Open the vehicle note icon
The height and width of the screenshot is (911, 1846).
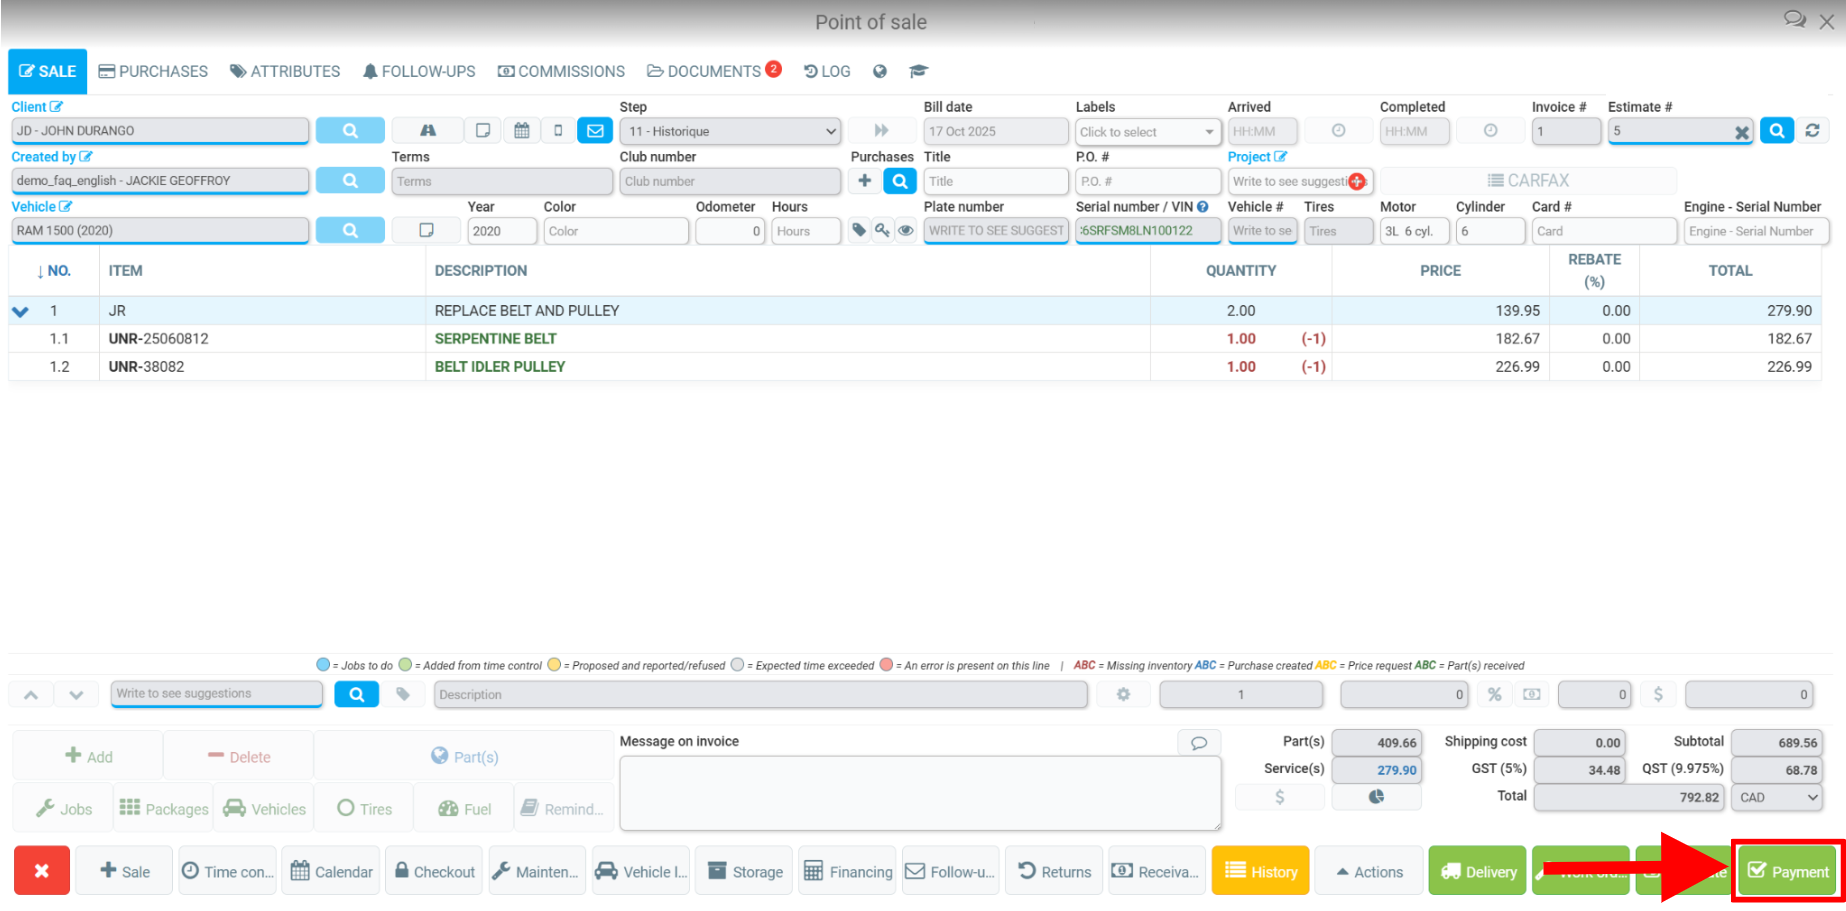tap(426, 231)
